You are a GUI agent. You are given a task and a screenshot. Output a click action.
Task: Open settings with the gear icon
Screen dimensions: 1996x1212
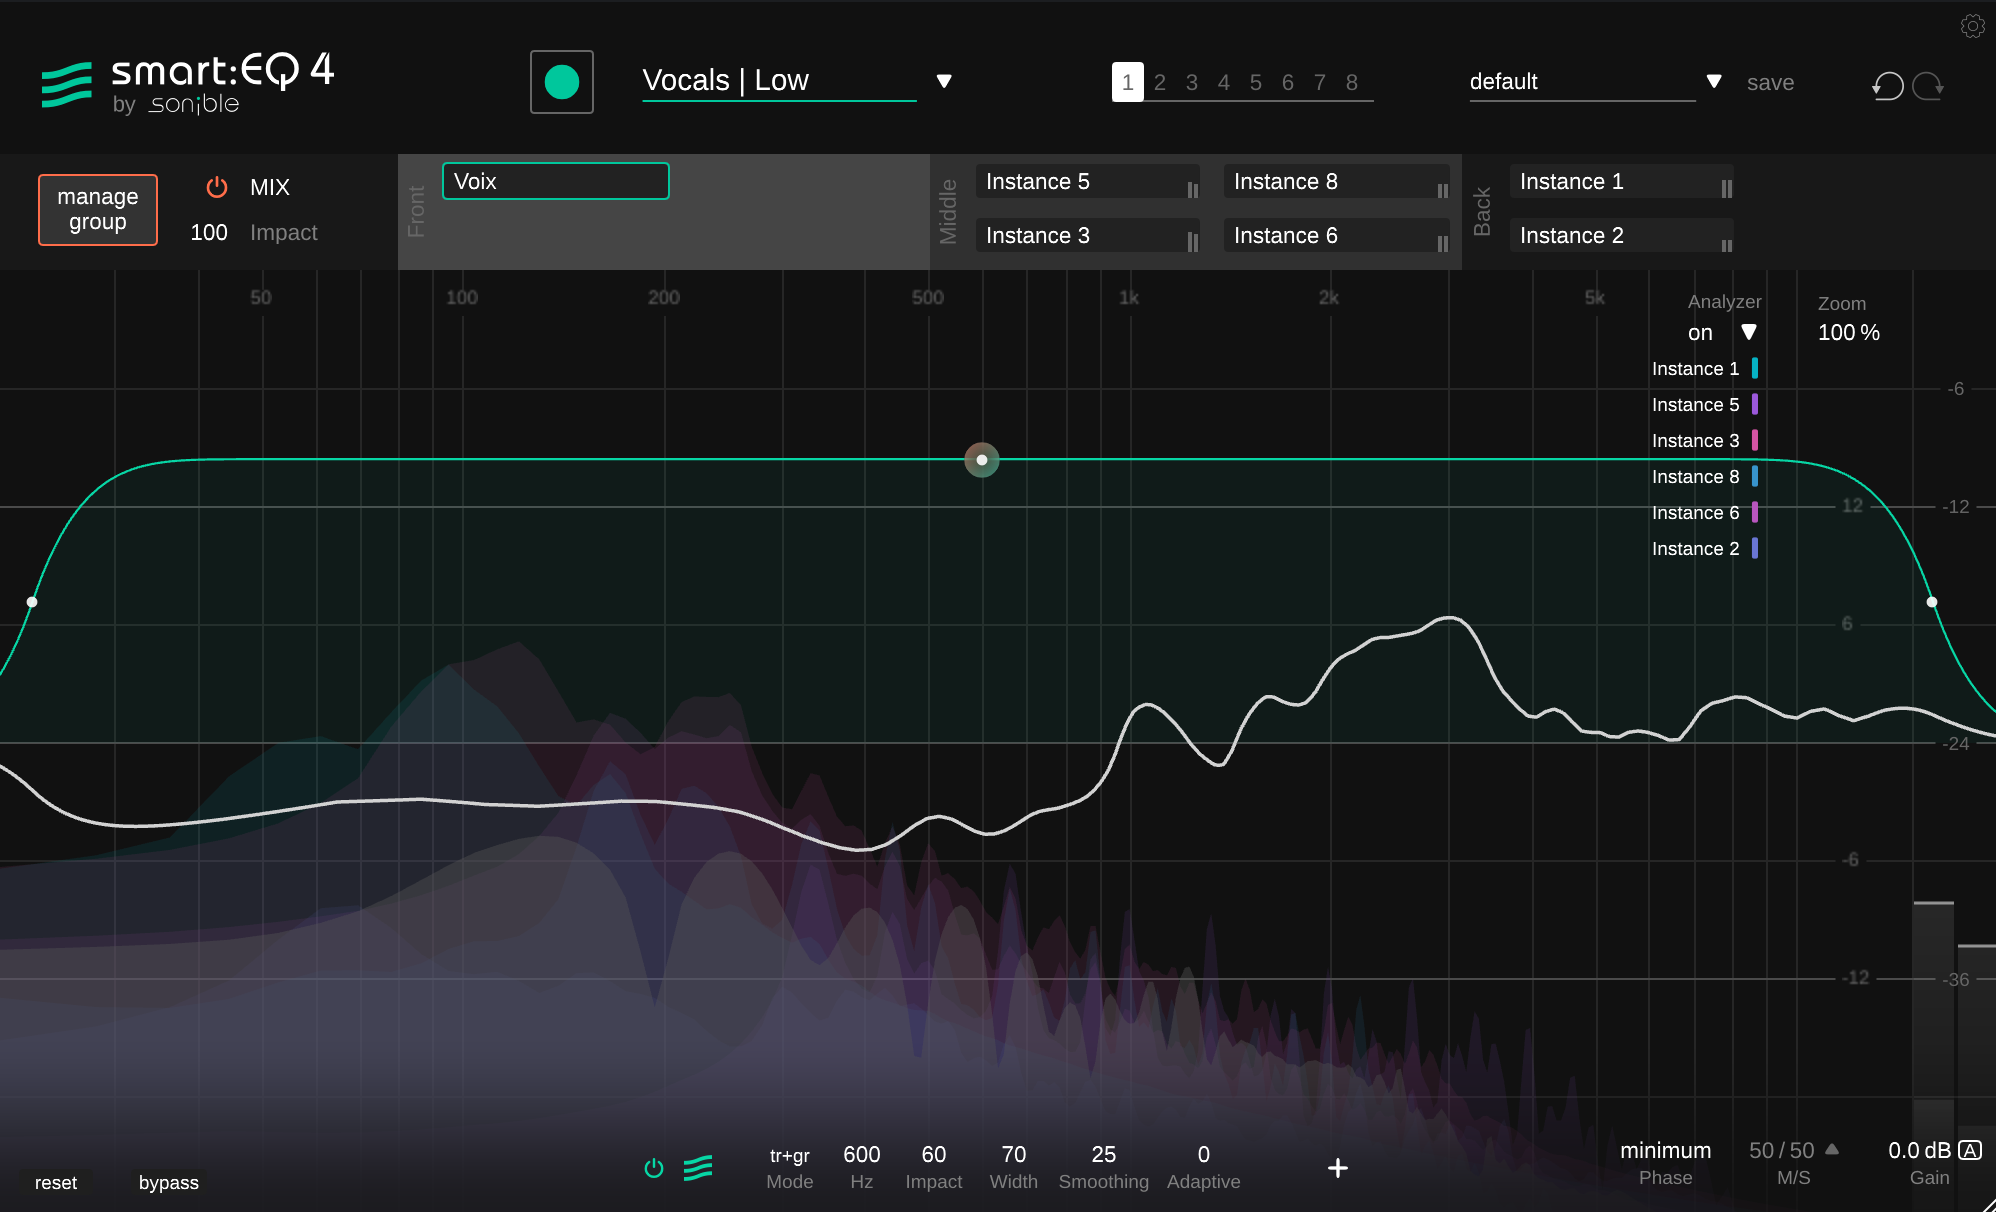(1972, 26)
